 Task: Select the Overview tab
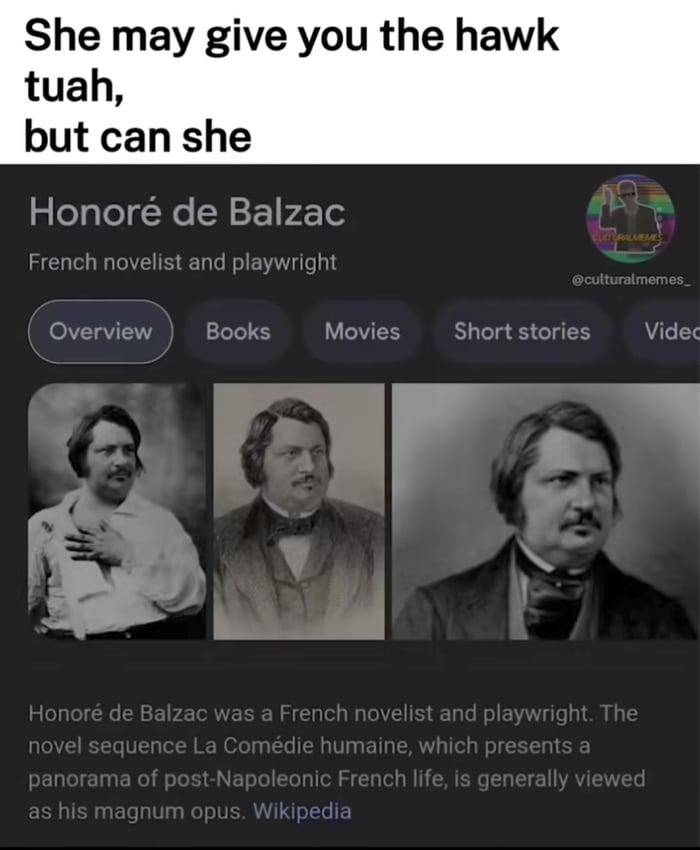100,331
